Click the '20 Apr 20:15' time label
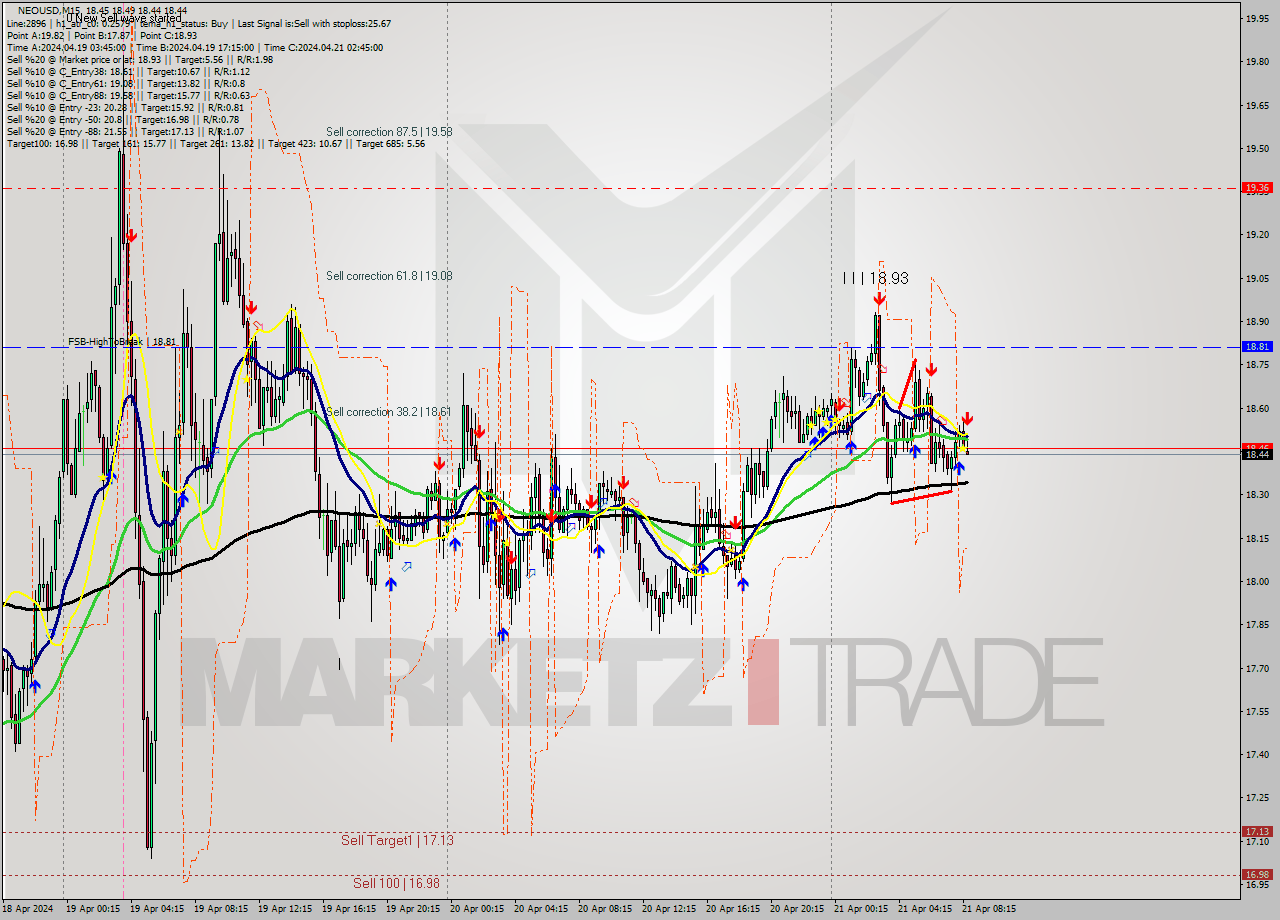The height and width of the screenshot is (920, 1280). [x=797, y=909]
